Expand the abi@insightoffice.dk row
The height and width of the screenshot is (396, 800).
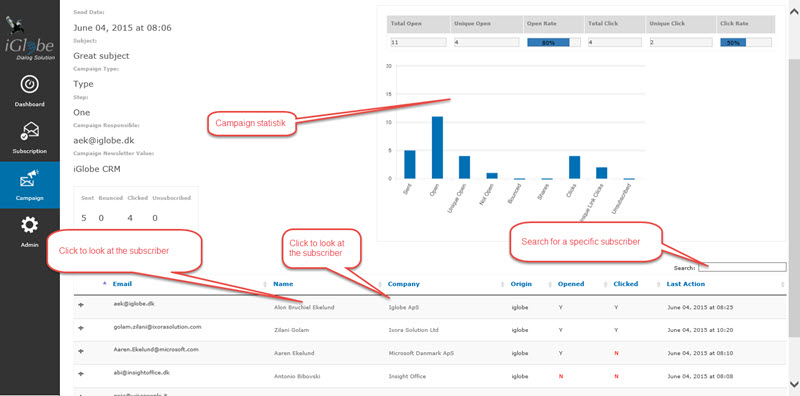pyautogui.click(x=81, y=375)
